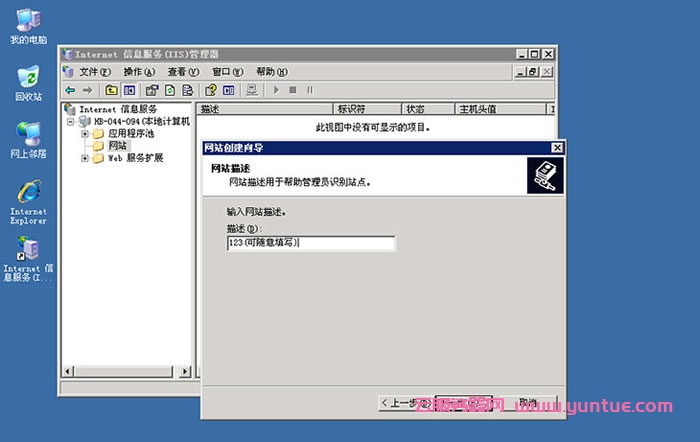Open 我的电脑 desktop icon

click(x=28, y=20)
